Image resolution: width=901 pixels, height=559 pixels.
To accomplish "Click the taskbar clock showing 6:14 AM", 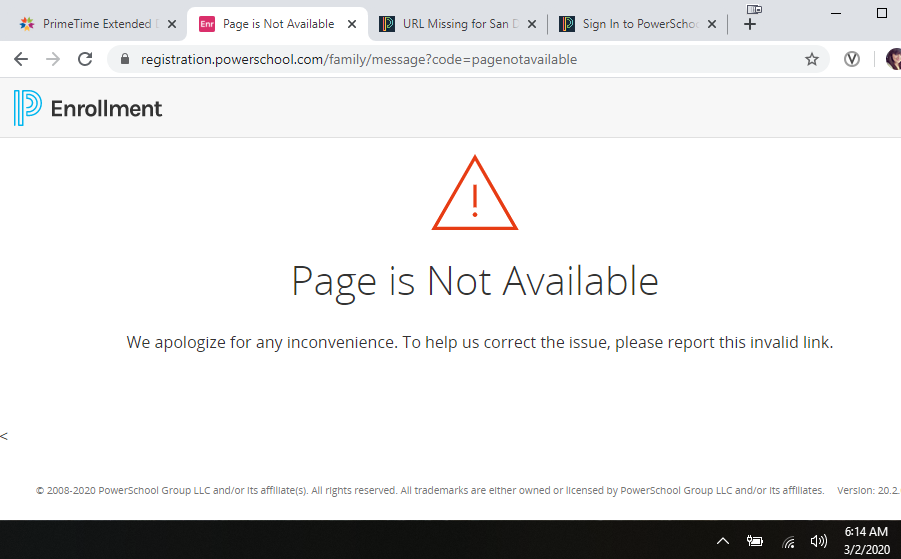I will click(865, 540).
